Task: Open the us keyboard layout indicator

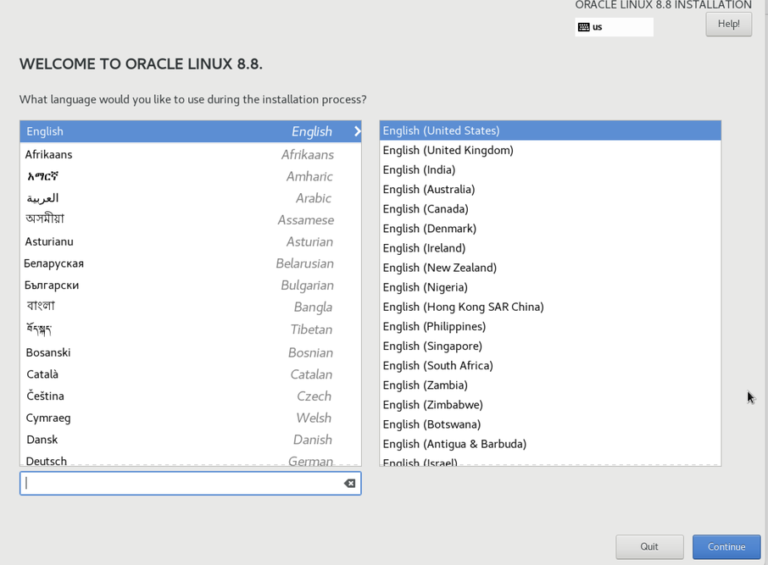Action: pyautogui.click(x=614, y=27)
